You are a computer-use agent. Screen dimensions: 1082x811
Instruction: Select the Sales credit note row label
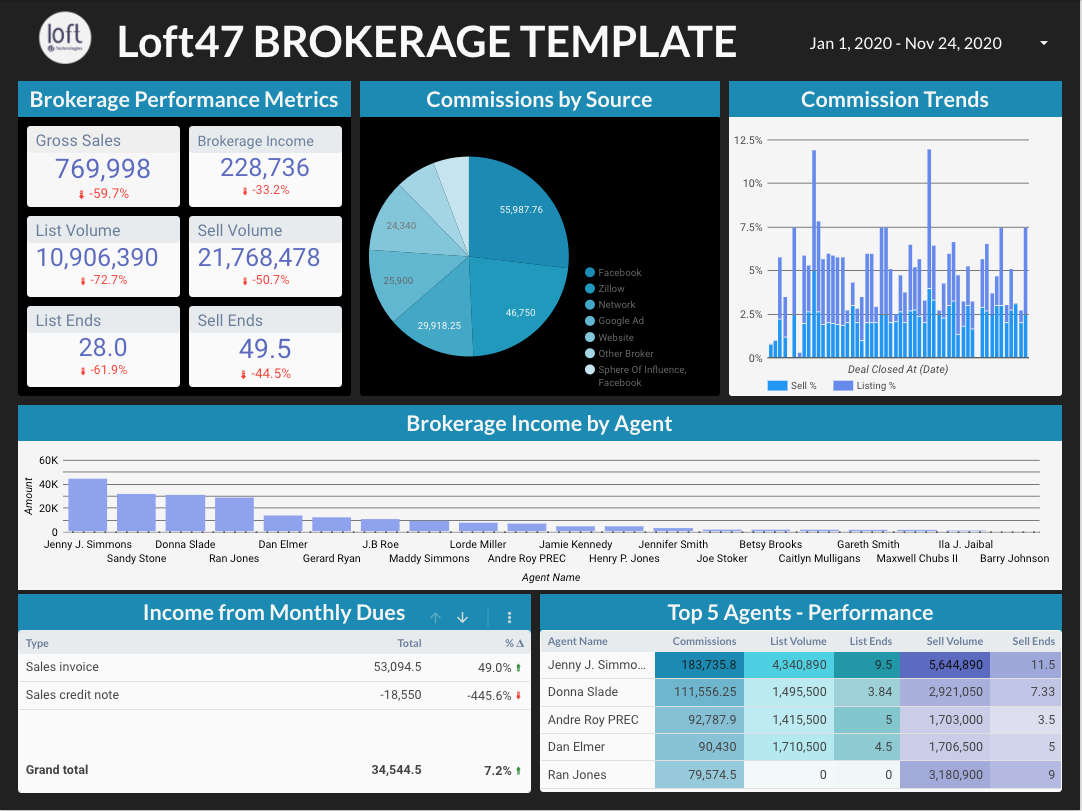pyautogui.click(x=72, y=694)
